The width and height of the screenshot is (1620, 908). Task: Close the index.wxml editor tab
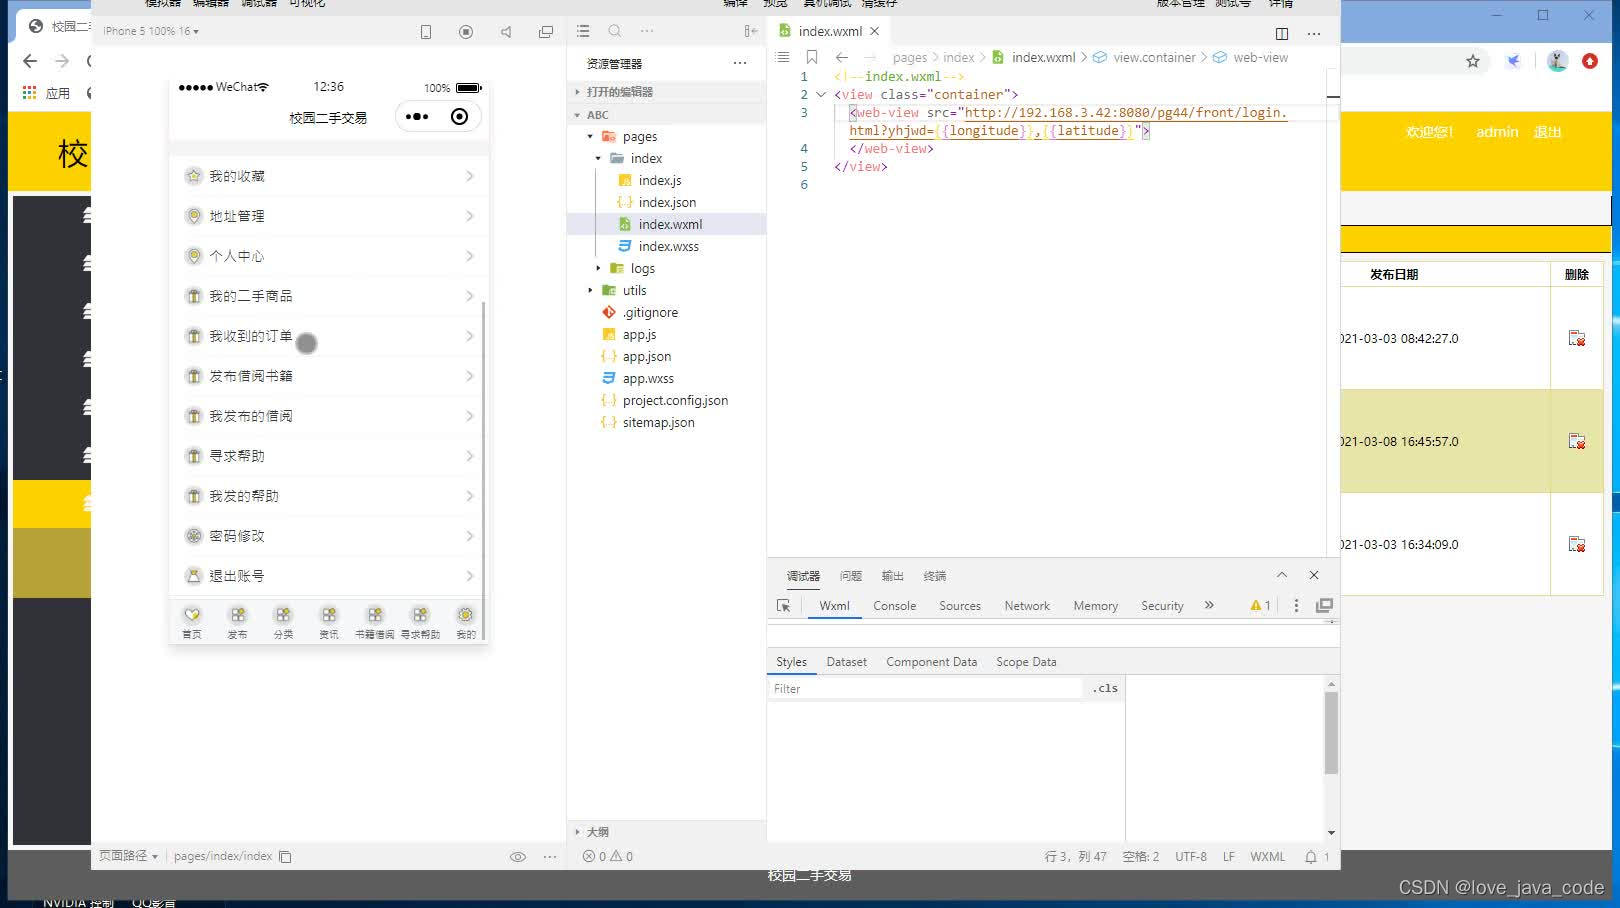(875, 31)
